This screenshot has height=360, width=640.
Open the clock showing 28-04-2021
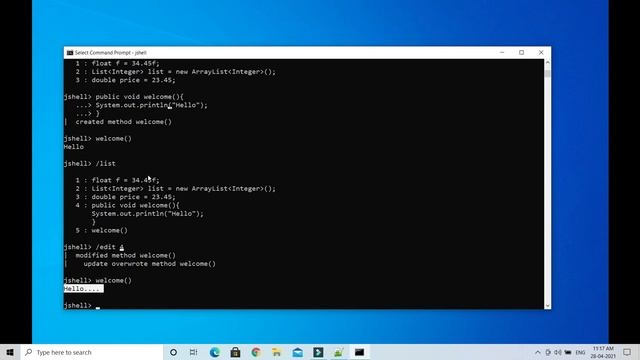click(x=603, y=352)
